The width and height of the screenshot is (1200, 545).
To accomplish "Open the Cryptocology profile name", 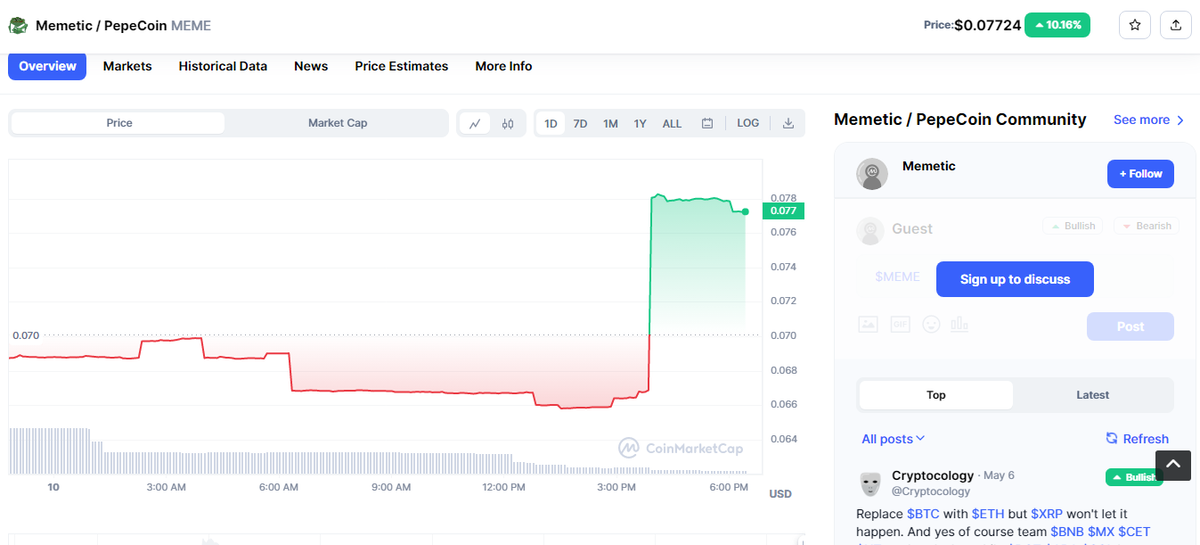I will 932,475.
